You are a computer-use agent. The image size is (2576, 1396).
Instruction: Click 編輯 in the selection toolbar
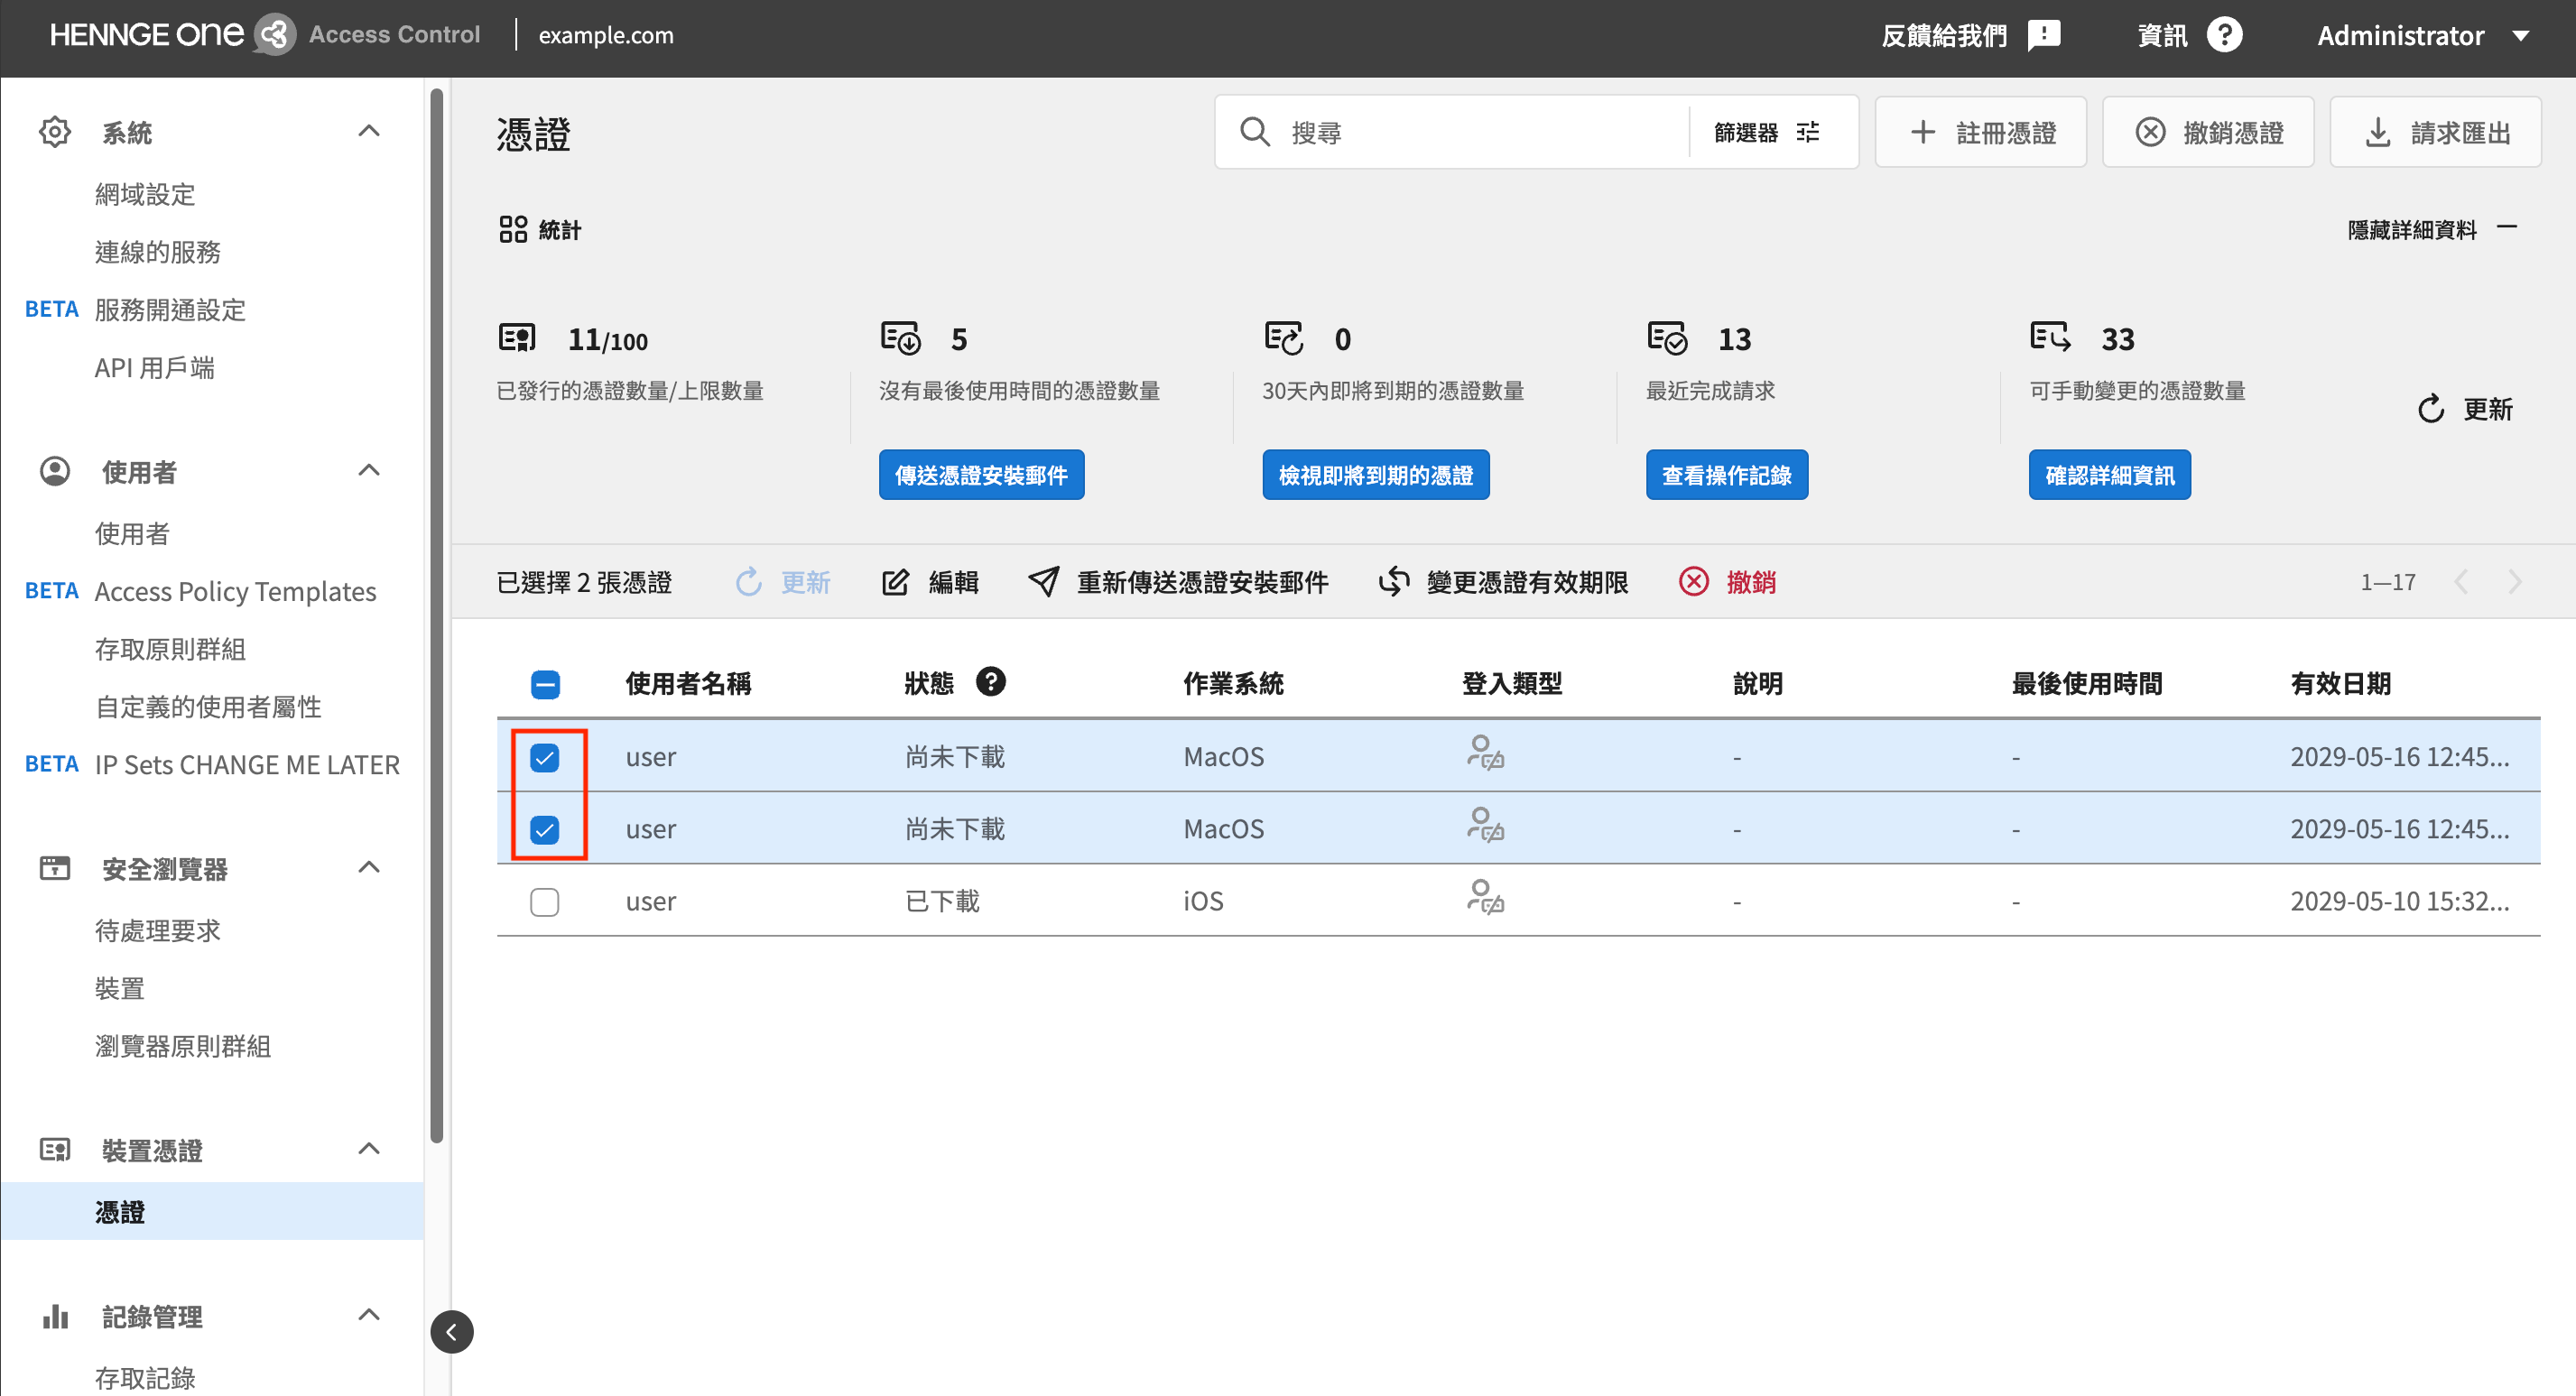pyautogui.click(x=931, y=582)
